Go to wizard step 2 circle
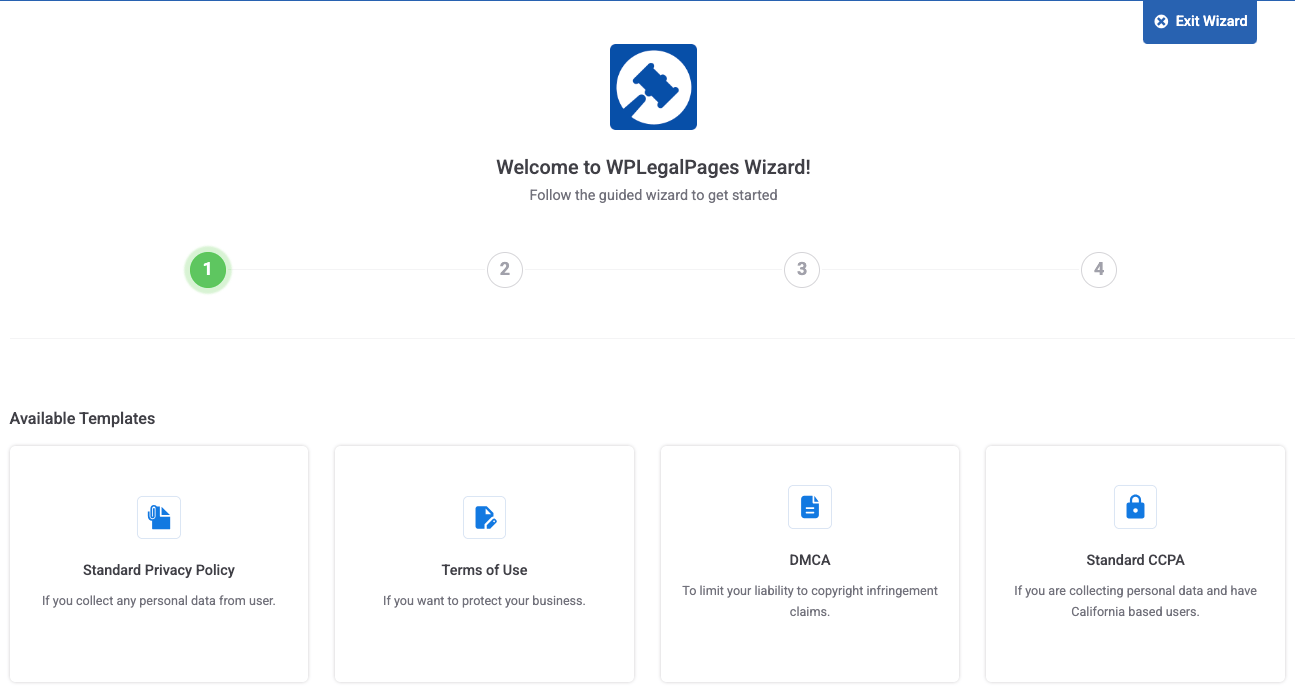The image size is (1295, 693). coord(505,269)
